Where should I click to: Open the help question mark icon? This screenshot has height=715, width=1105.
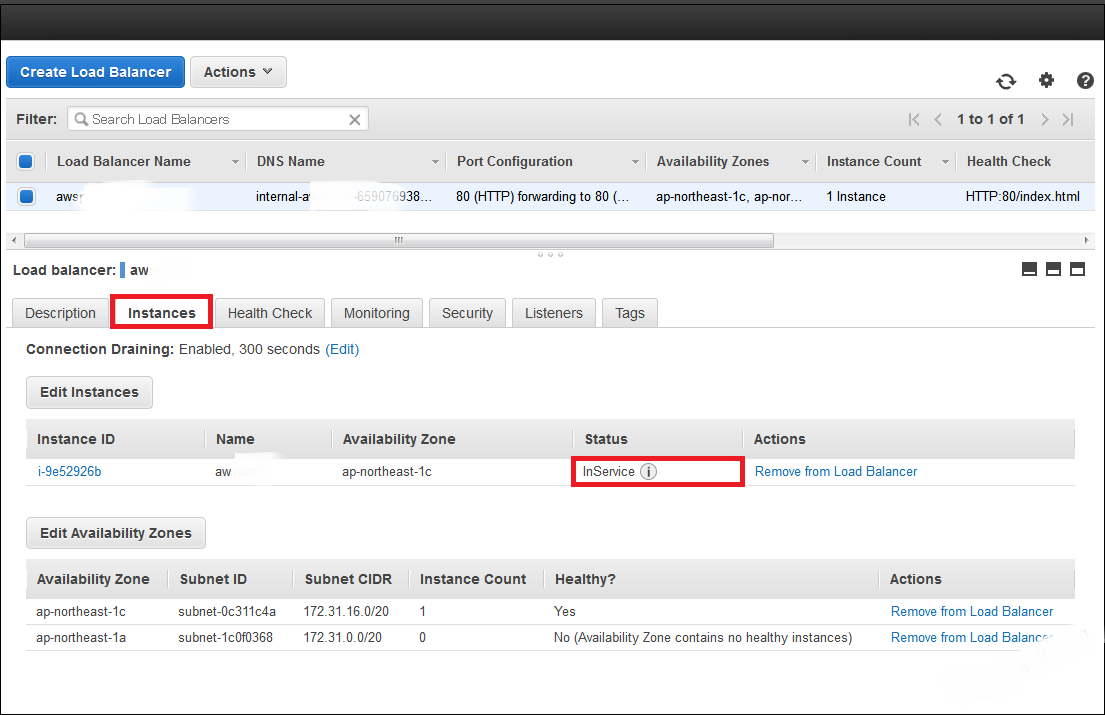click(1085, 81)
